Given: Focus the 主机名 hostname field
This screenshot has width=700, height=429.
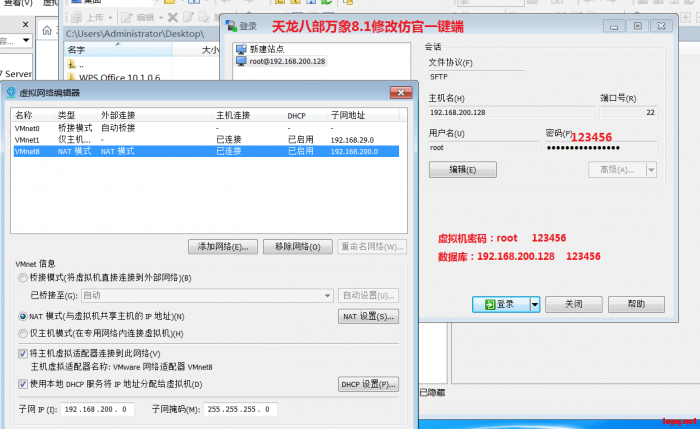Looking at the screenshot, I should pos(511,112).
